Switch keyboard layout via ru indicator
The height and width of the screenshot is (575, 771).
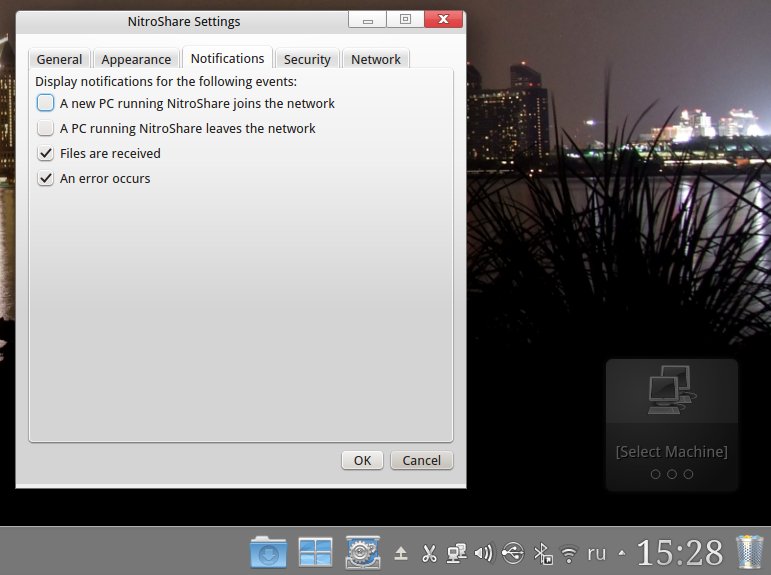(596, 554)
